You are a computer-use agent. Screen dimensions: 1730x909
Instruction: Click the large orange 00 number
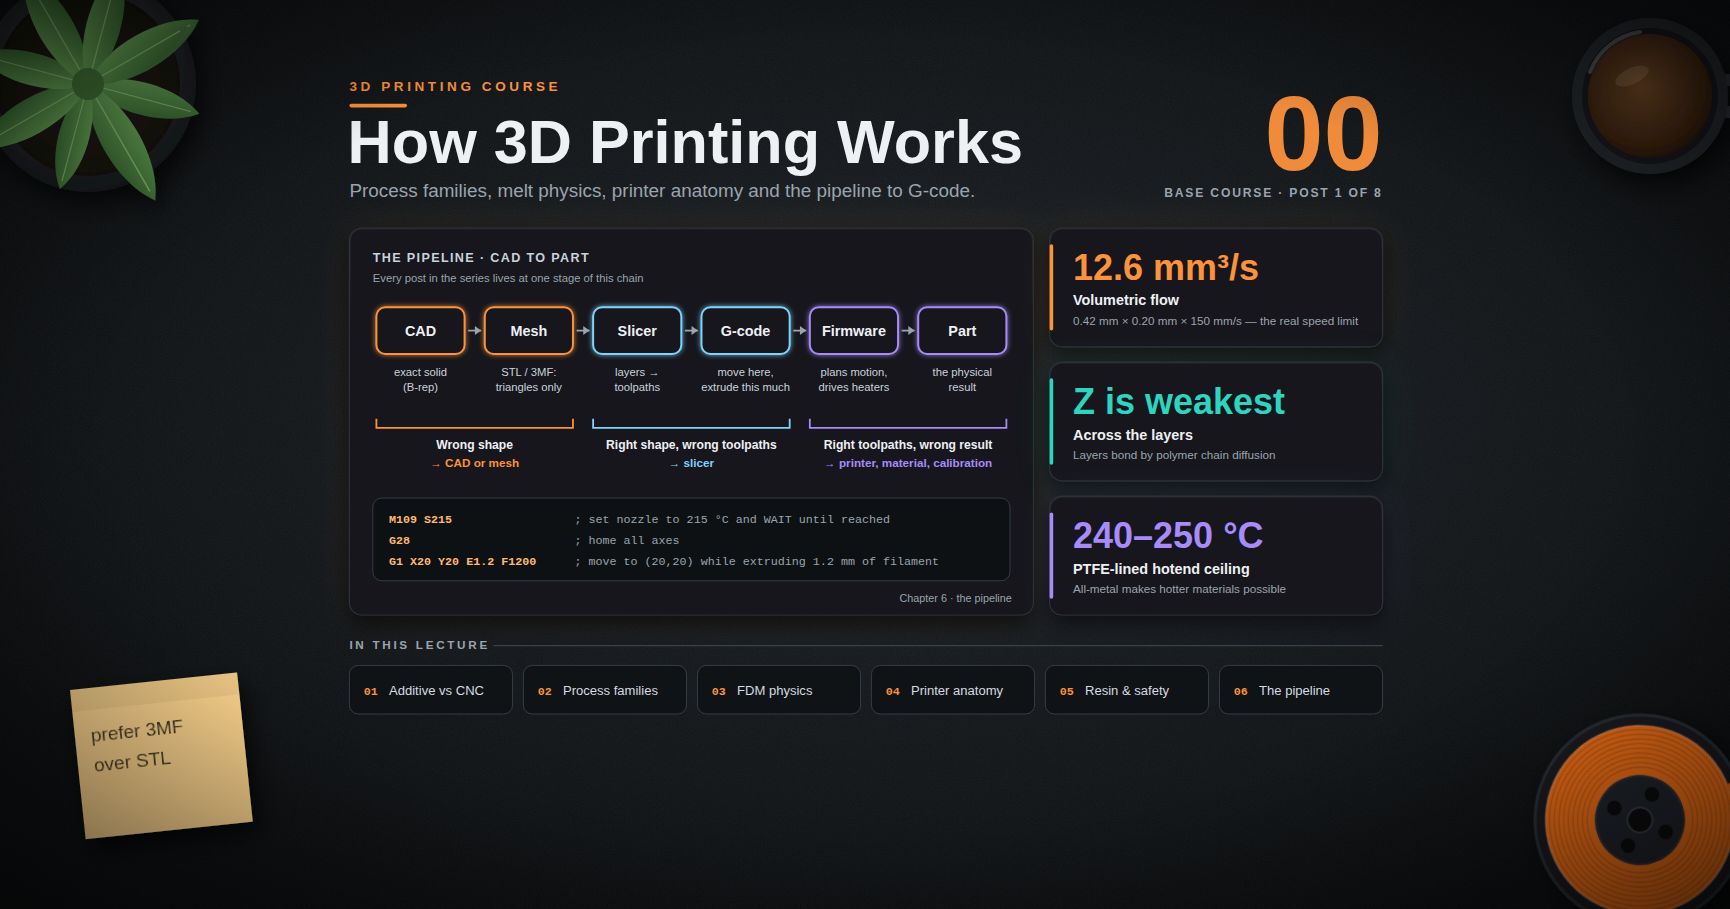(x=1323, y=134)
